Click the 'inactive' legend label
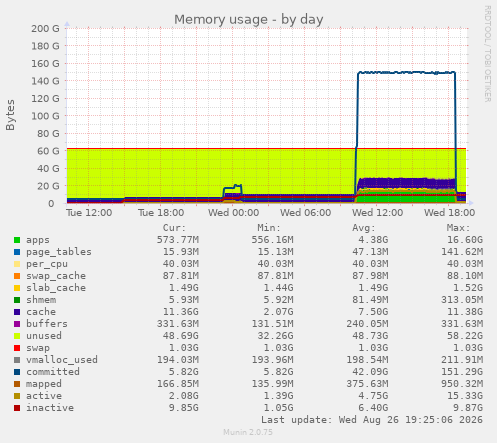497x443 pixels. pos(50,408)
